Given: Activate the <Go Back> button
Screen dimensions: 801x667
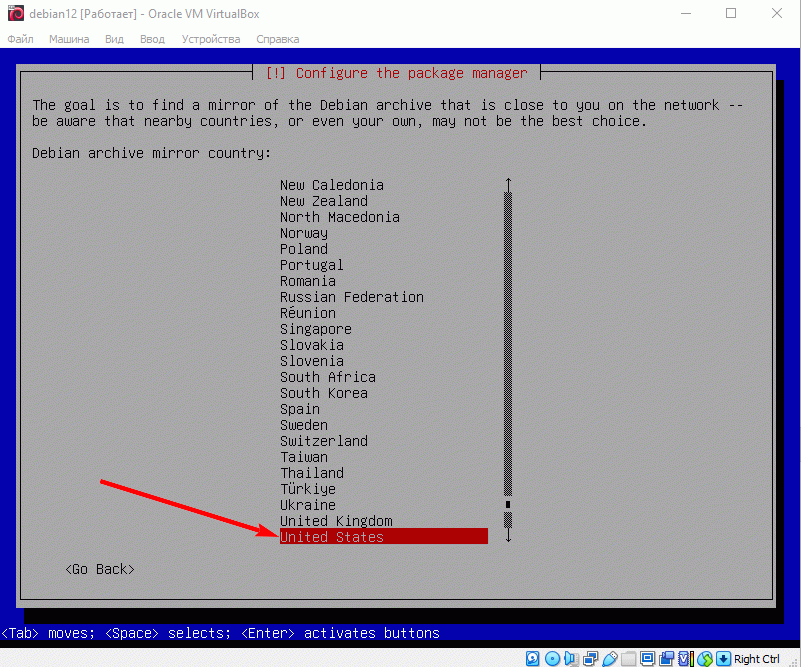Looking at the screenshot, I should 100,569.
